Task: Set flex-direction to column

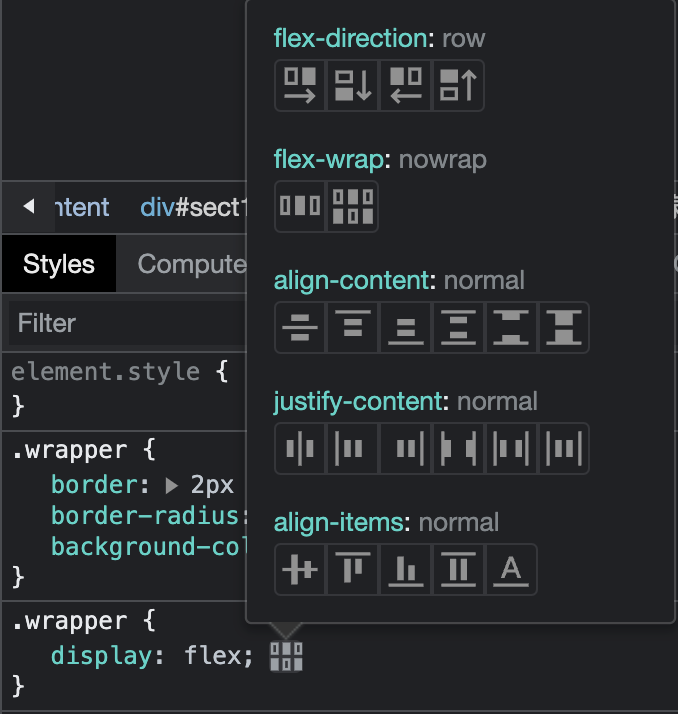Action: (353, 85)
